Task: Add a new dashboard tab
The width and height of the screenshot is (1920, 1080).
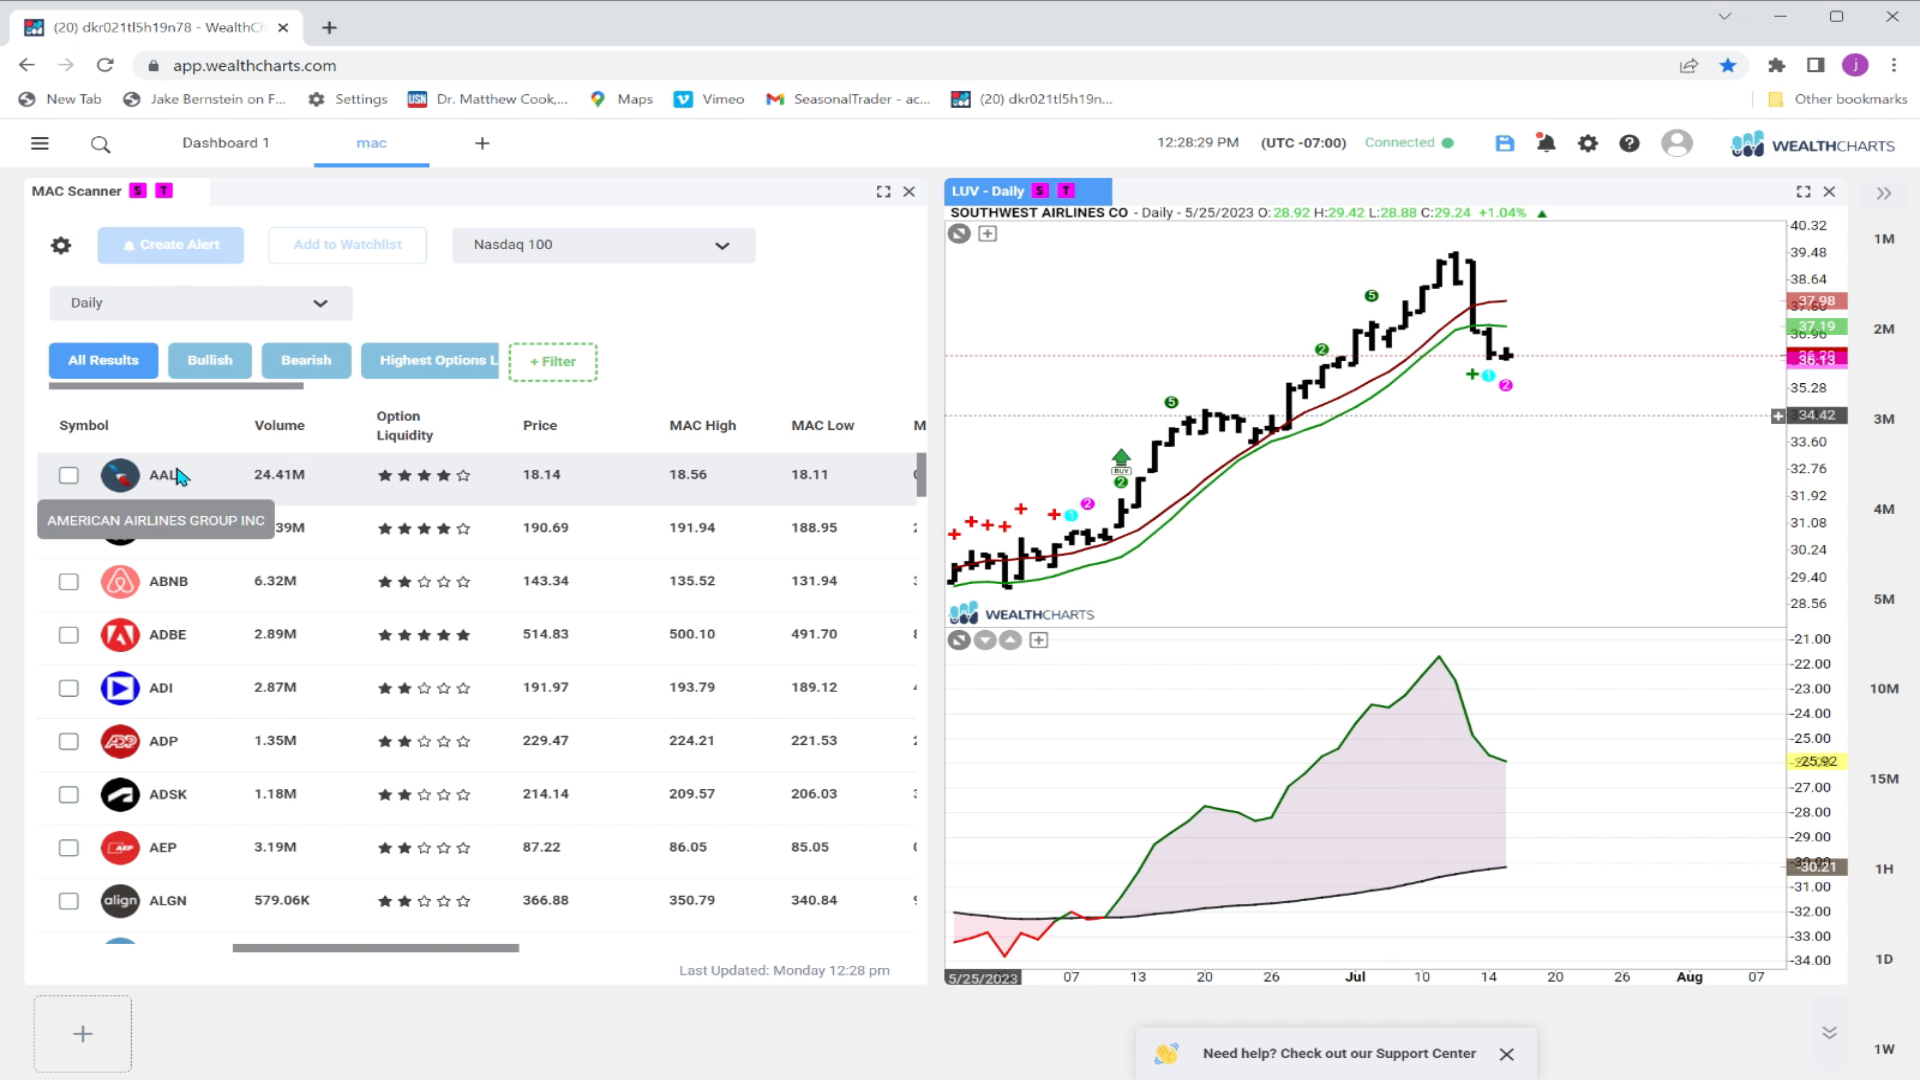Action: [x=482, y=143]
